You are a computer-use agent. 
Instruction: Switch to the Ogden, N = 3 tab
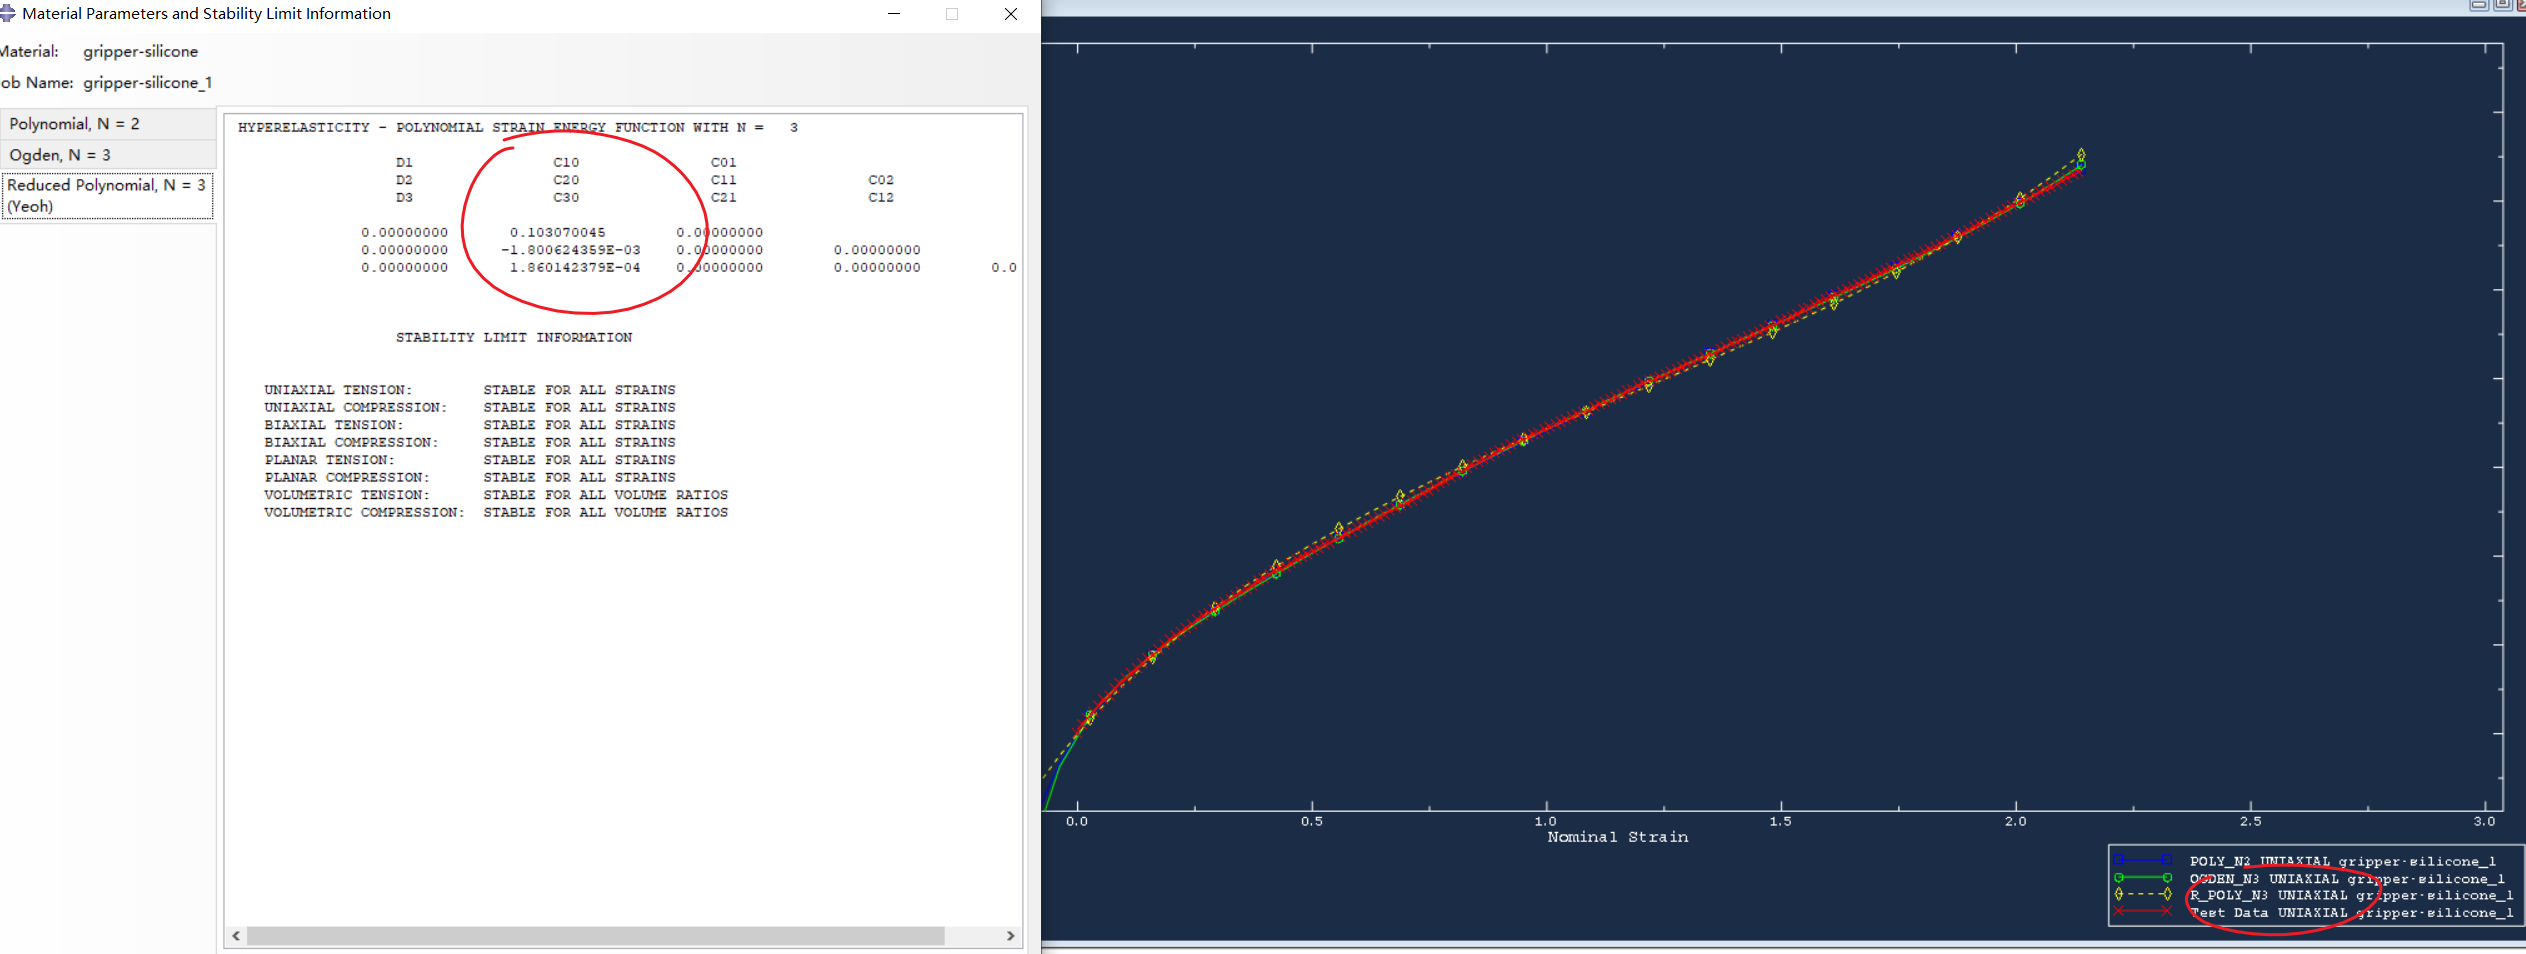click(60, 155)
